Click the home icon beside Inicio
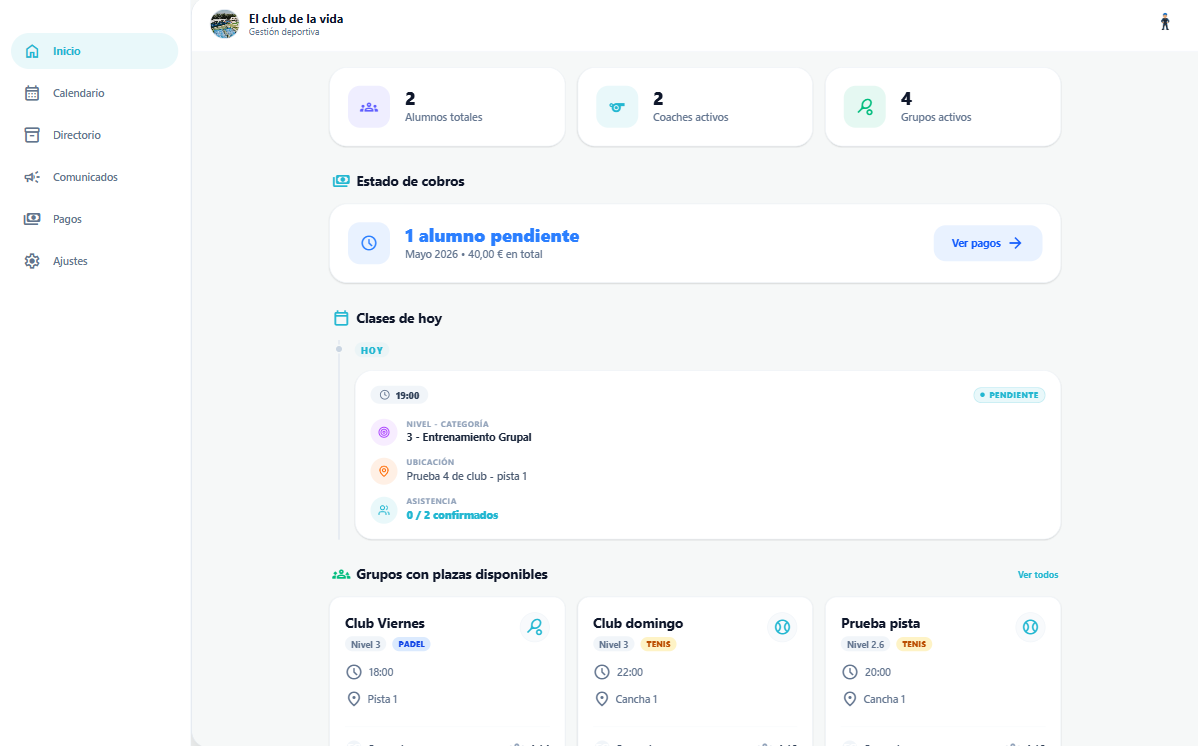 tap(32, 51)
